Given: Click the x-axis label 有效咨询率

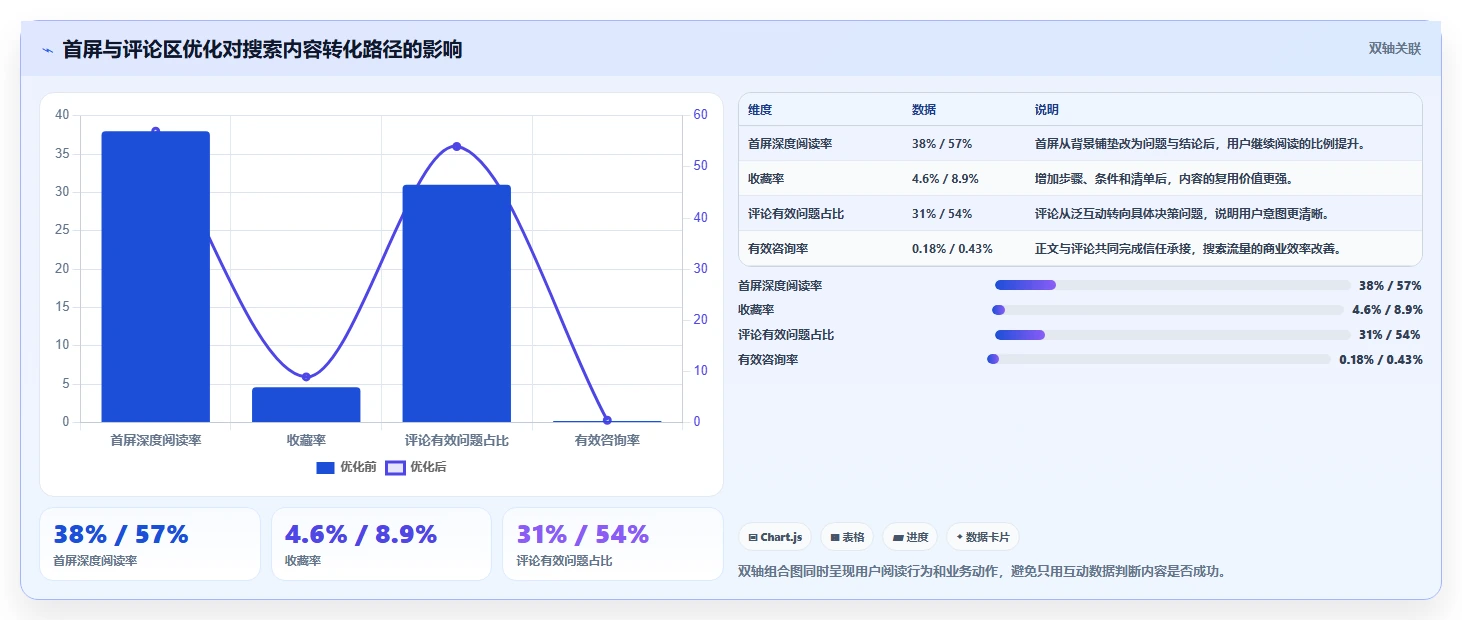Looking at the screenshot, I should tap(607, 440).
